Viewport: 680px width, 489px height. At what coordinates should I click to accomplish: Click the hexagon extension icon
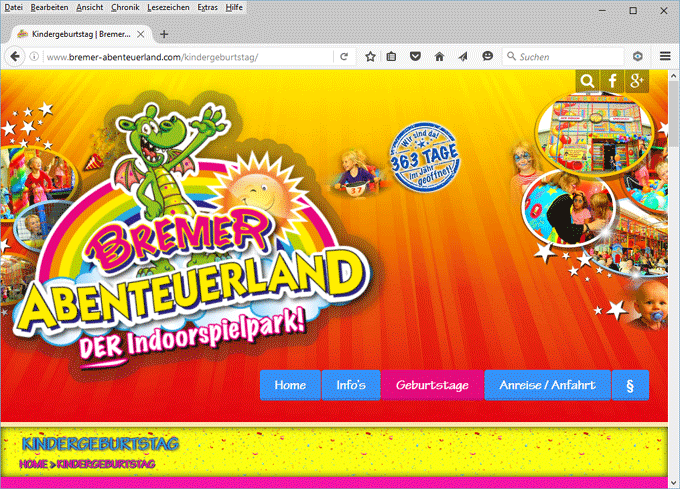638,56
